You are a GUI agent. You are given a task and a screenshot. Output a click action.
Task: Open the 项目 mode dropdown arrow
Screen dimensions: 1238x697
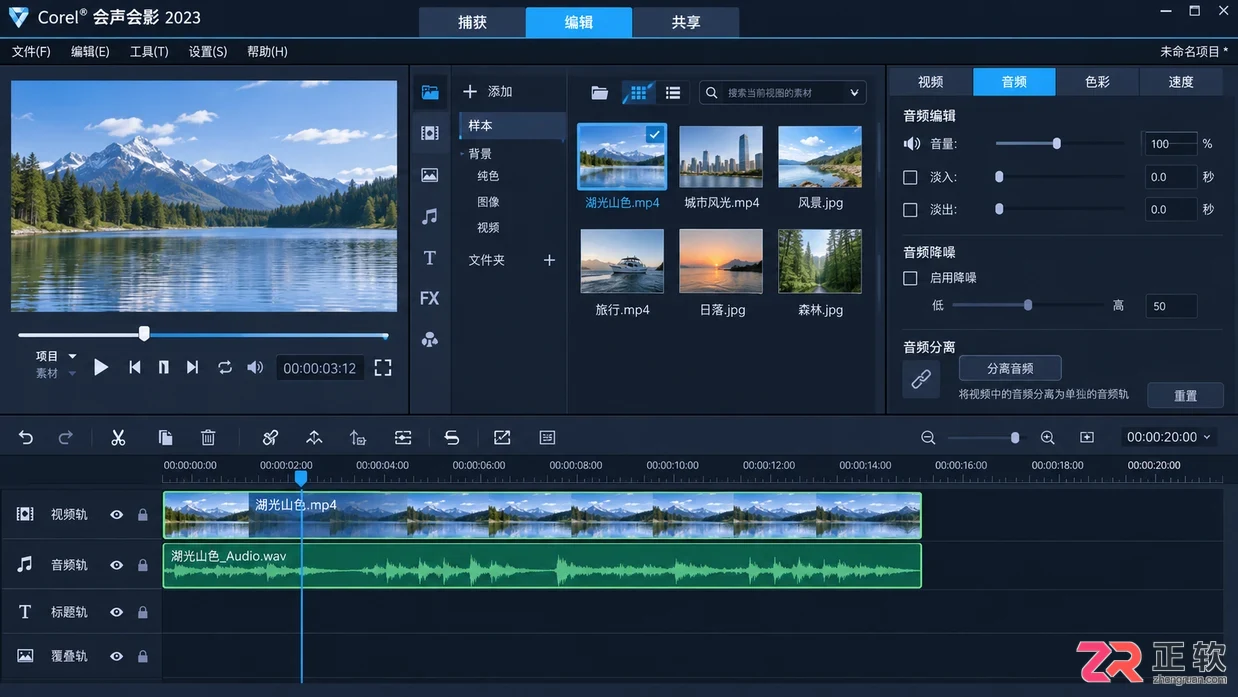coord(72,356)
